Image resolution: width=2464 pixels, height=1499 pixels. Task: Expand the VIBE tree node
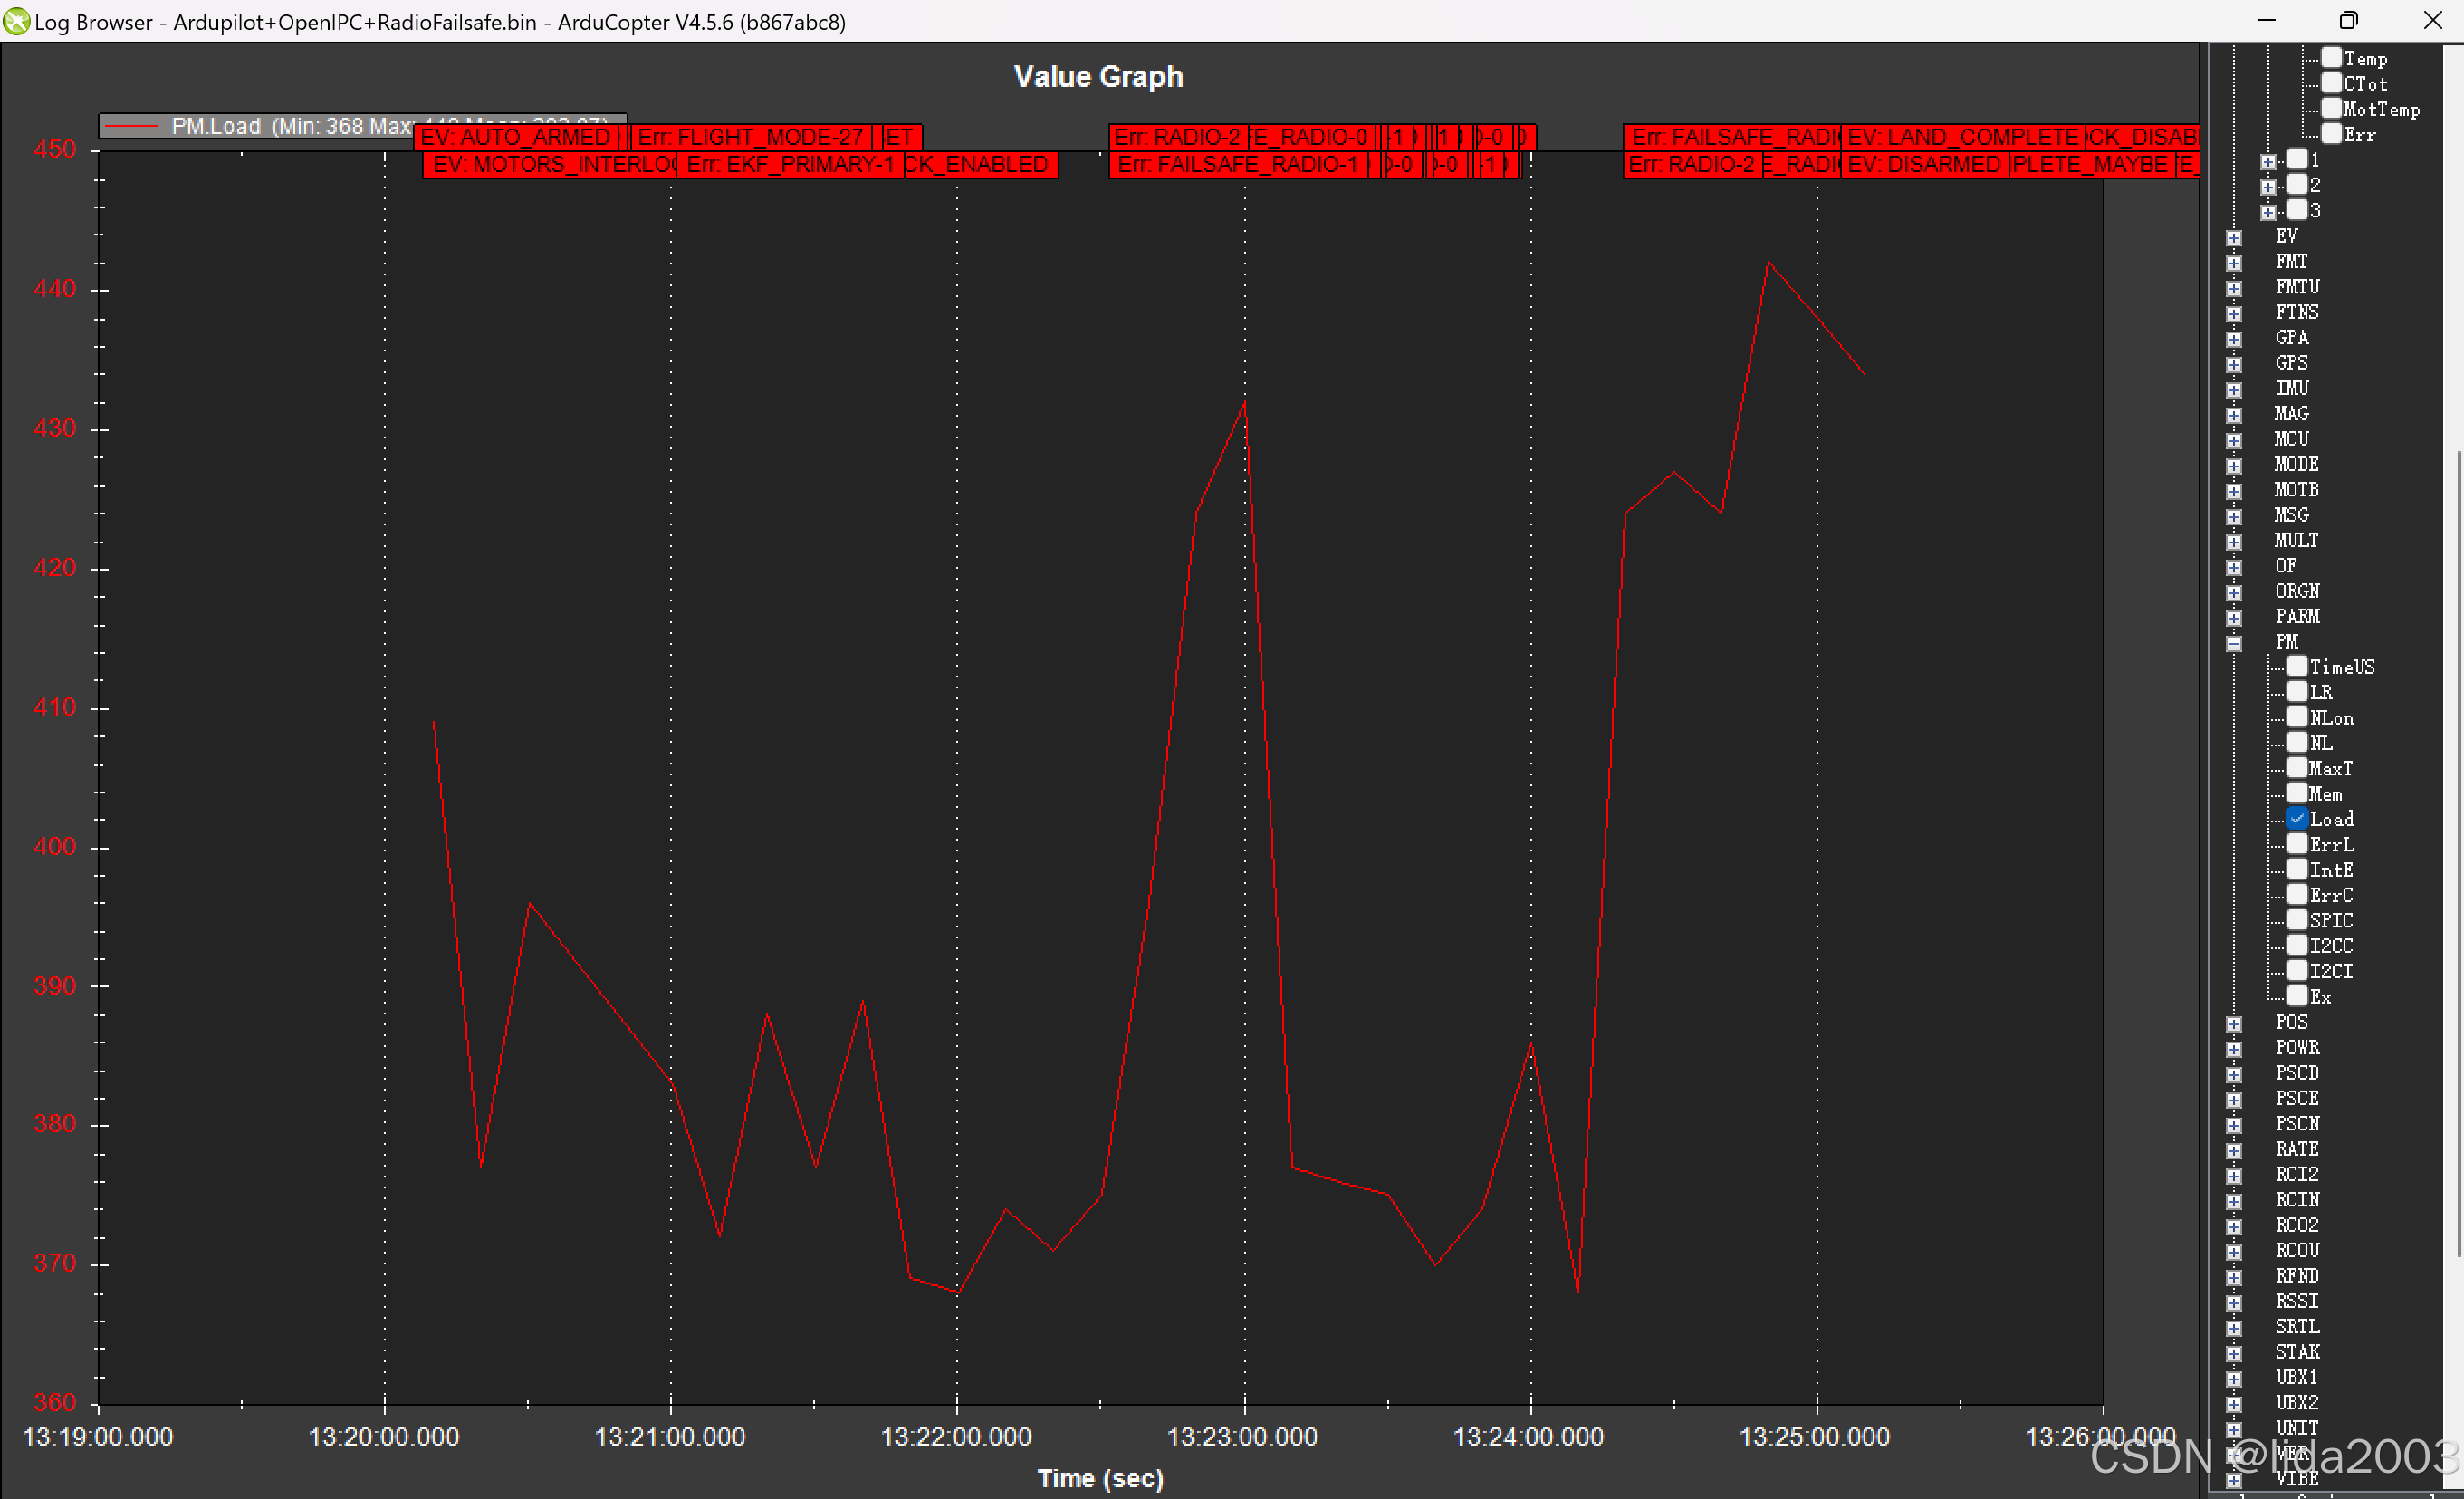click(x=2234, y=1479)
